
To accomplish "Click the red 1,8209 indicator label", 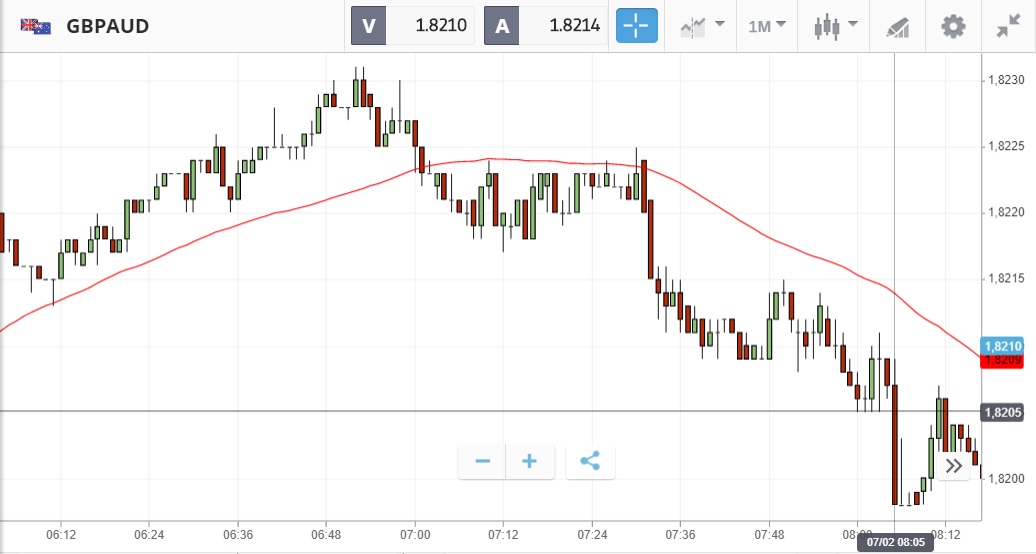I will click(x=1002, y=360).
